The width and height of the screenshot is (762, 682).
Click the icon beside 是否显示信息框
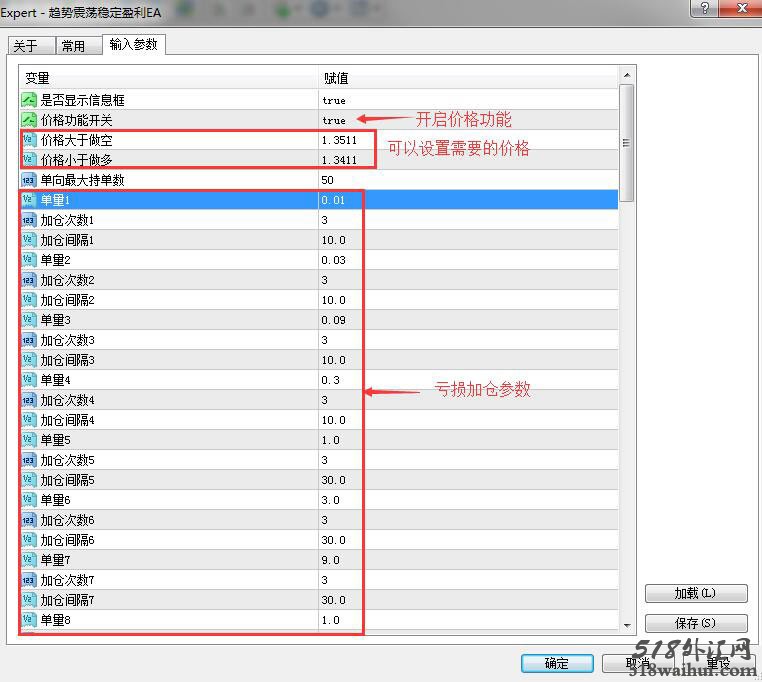pos(29,100)
